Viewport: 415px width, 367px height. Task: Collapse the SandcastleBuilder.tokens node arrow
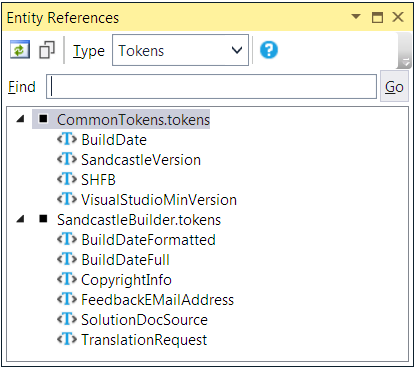[21, 219]
